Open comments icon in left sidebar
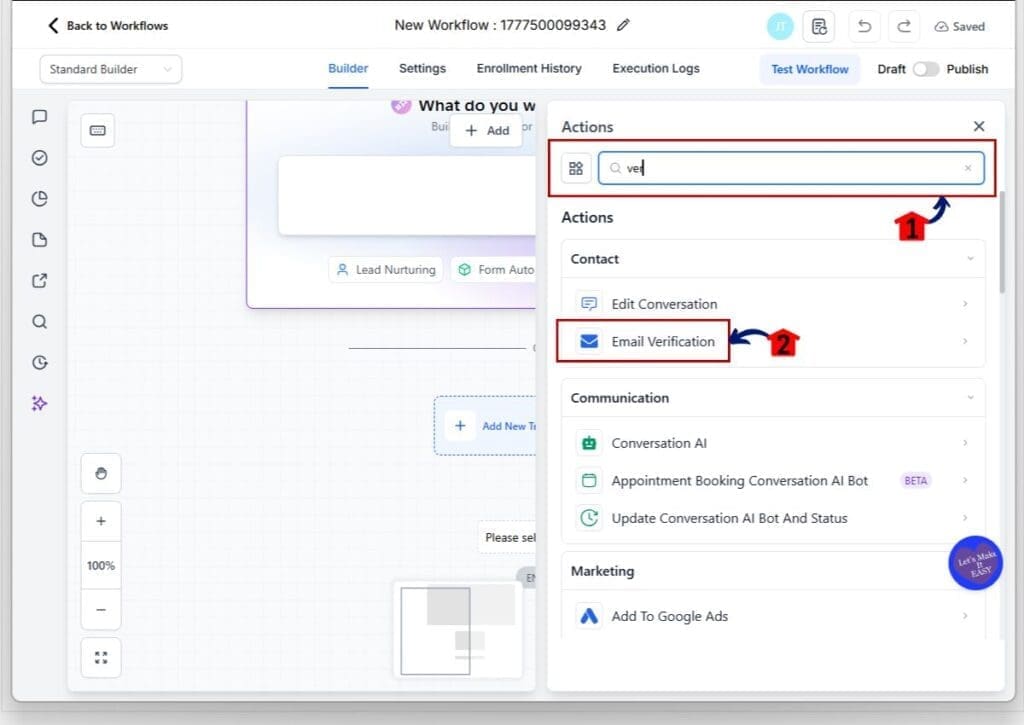The image size is (1024, 725). tap(40, 117)
